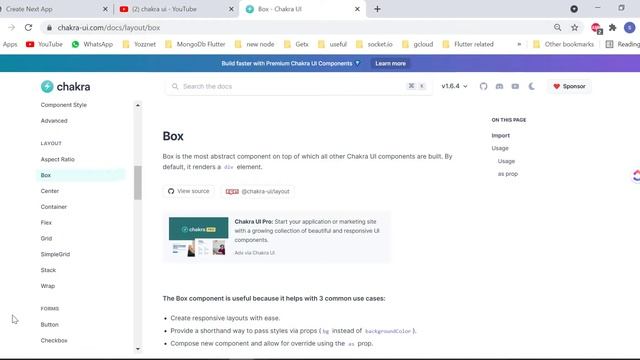Click Ads via Chakra UI link
The image size is (640, 360).
[254, 253]
